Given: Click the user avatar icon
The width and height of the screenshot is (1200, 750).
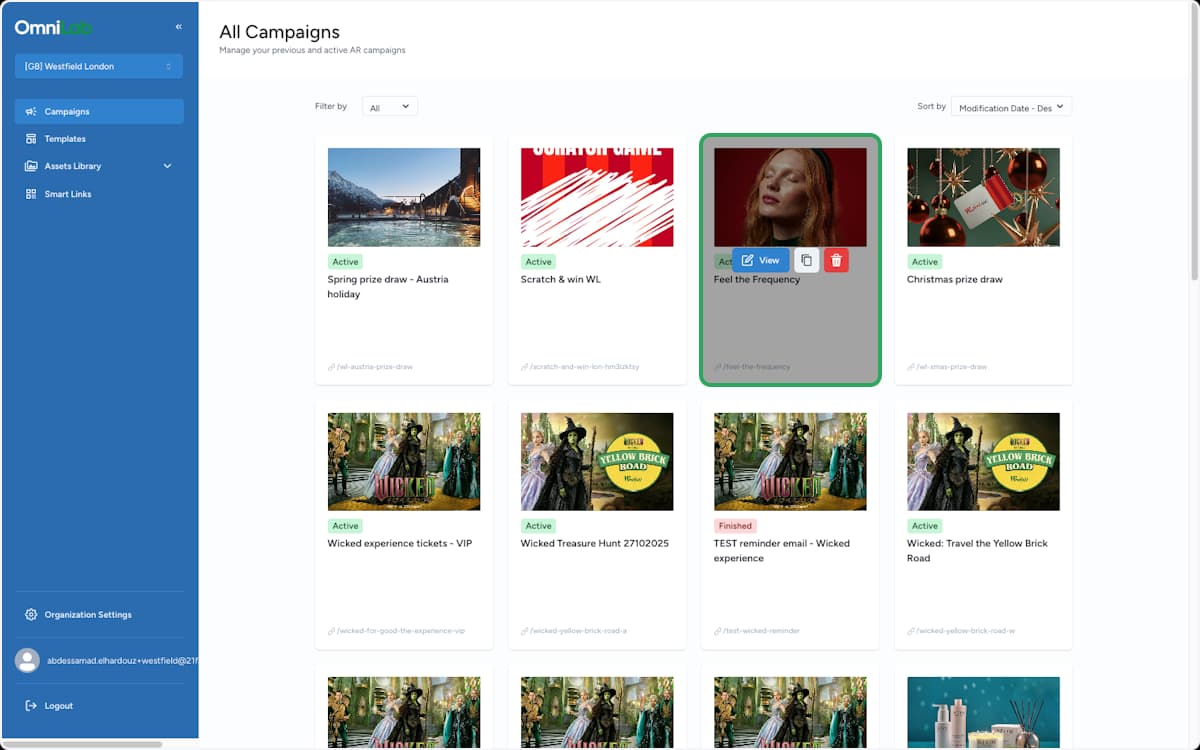Looking at the screenshot, I should [x=28, y=660].
